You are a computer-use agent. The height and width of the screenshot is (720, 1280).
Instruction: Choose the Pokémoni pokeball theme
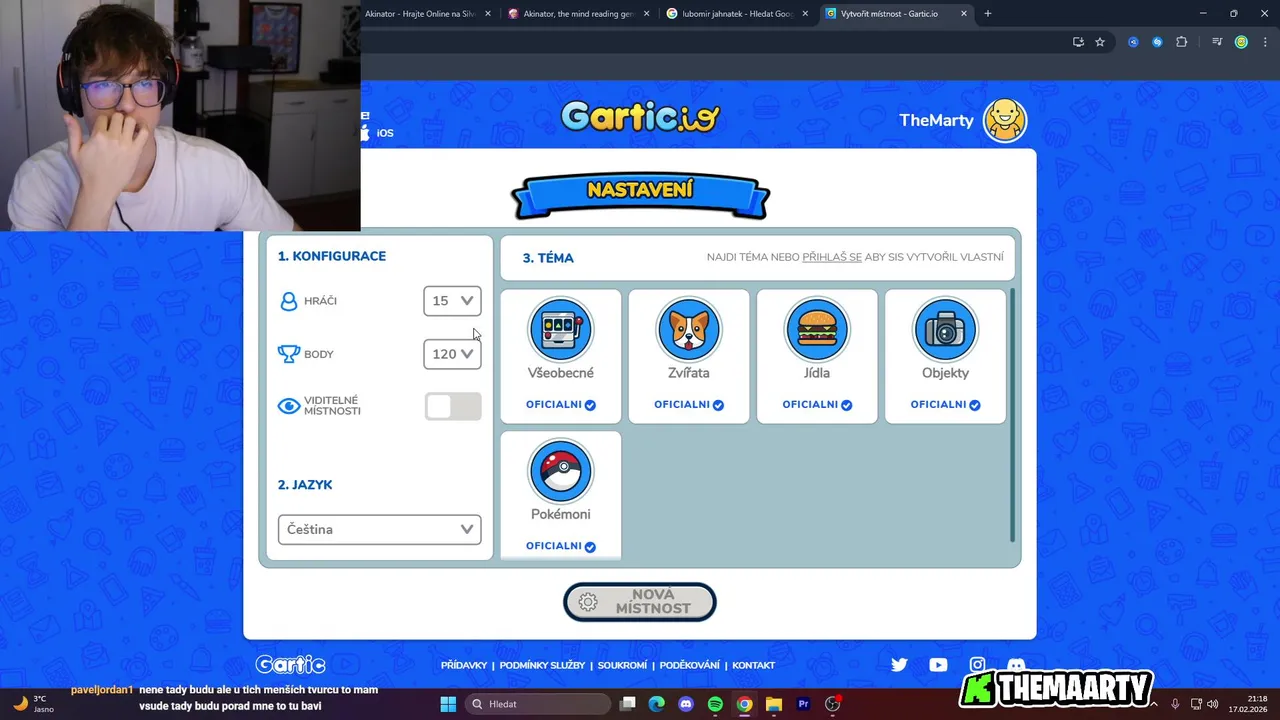560,471
